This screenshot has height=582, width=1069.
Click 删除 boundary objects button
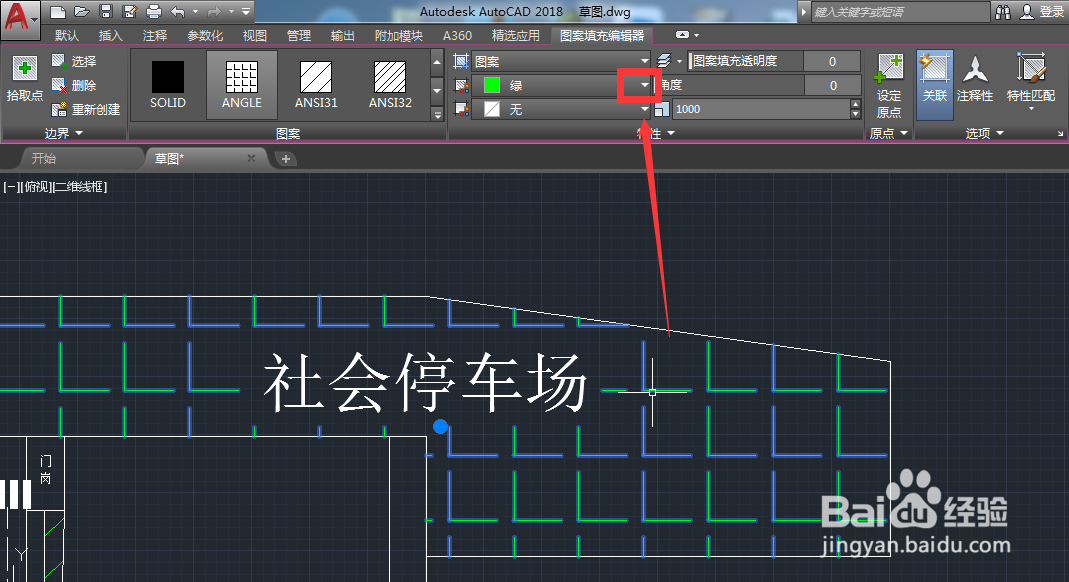[x=75, y=85]
